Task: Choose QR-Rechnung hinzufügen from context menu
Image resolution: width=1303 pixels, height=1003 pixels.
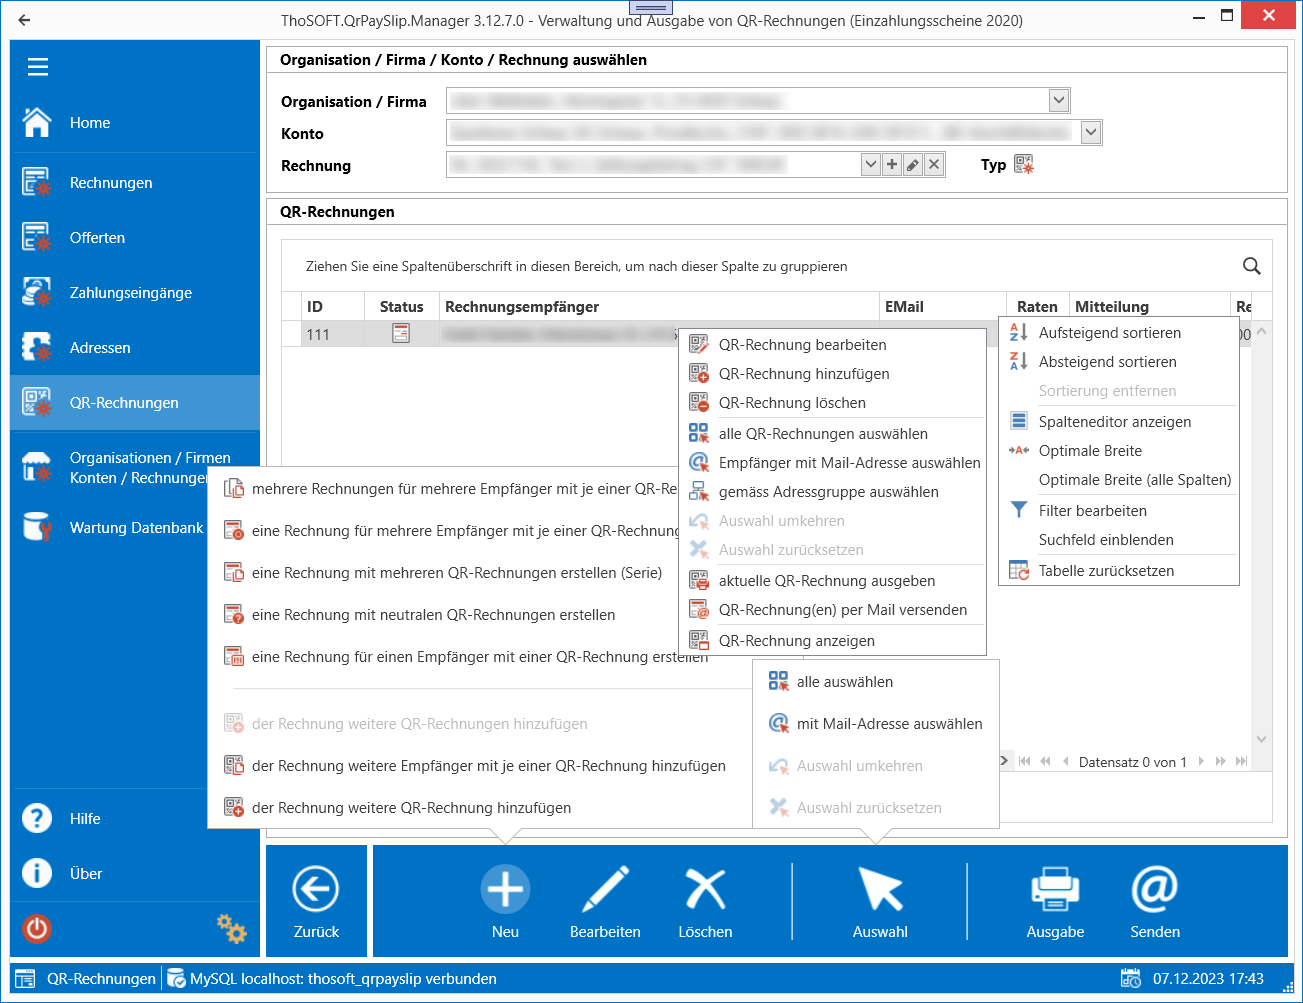Action: [833, 374]
